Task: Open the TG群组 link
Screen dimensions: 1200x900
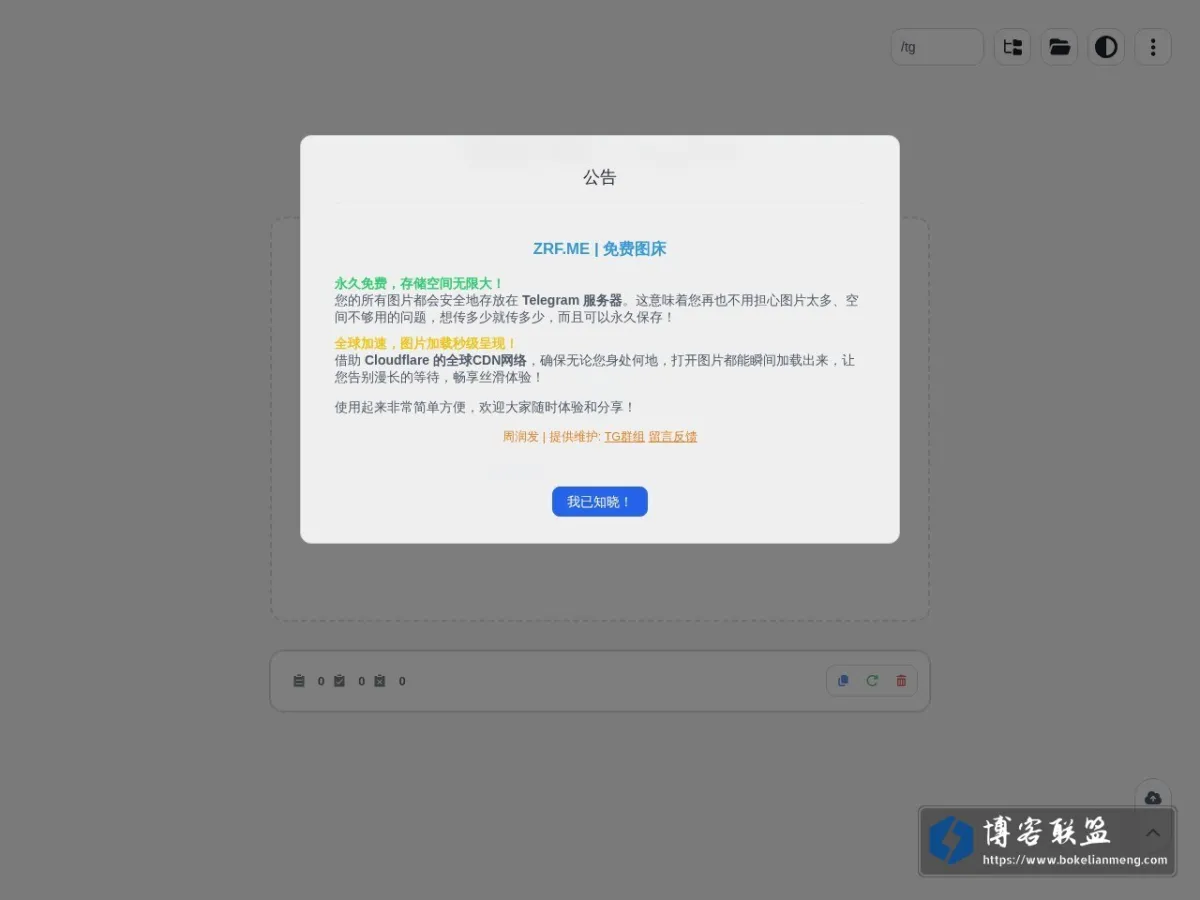Action: point(624,437)
